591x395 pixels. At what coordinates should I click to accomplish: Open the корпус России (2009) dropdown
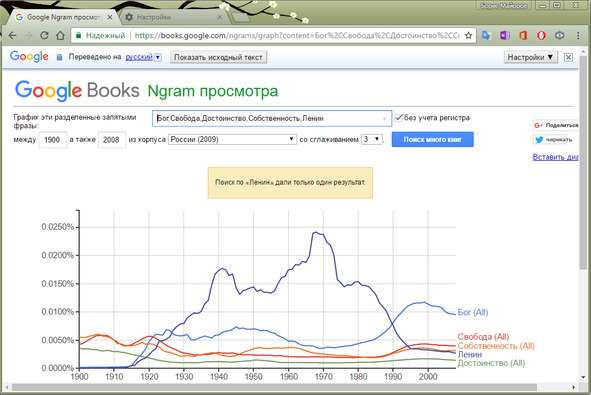click(232, 139)
